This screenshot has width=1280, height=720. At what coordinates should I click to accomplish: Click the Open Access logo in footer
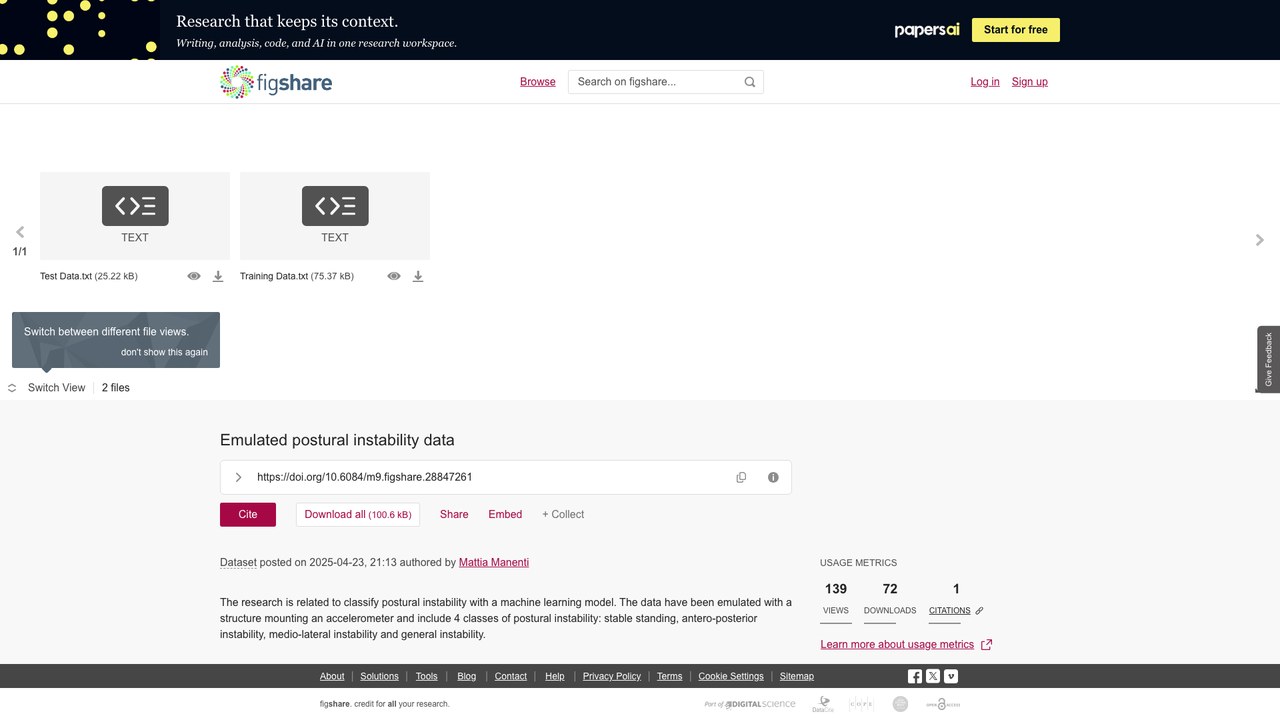(943, 704)
